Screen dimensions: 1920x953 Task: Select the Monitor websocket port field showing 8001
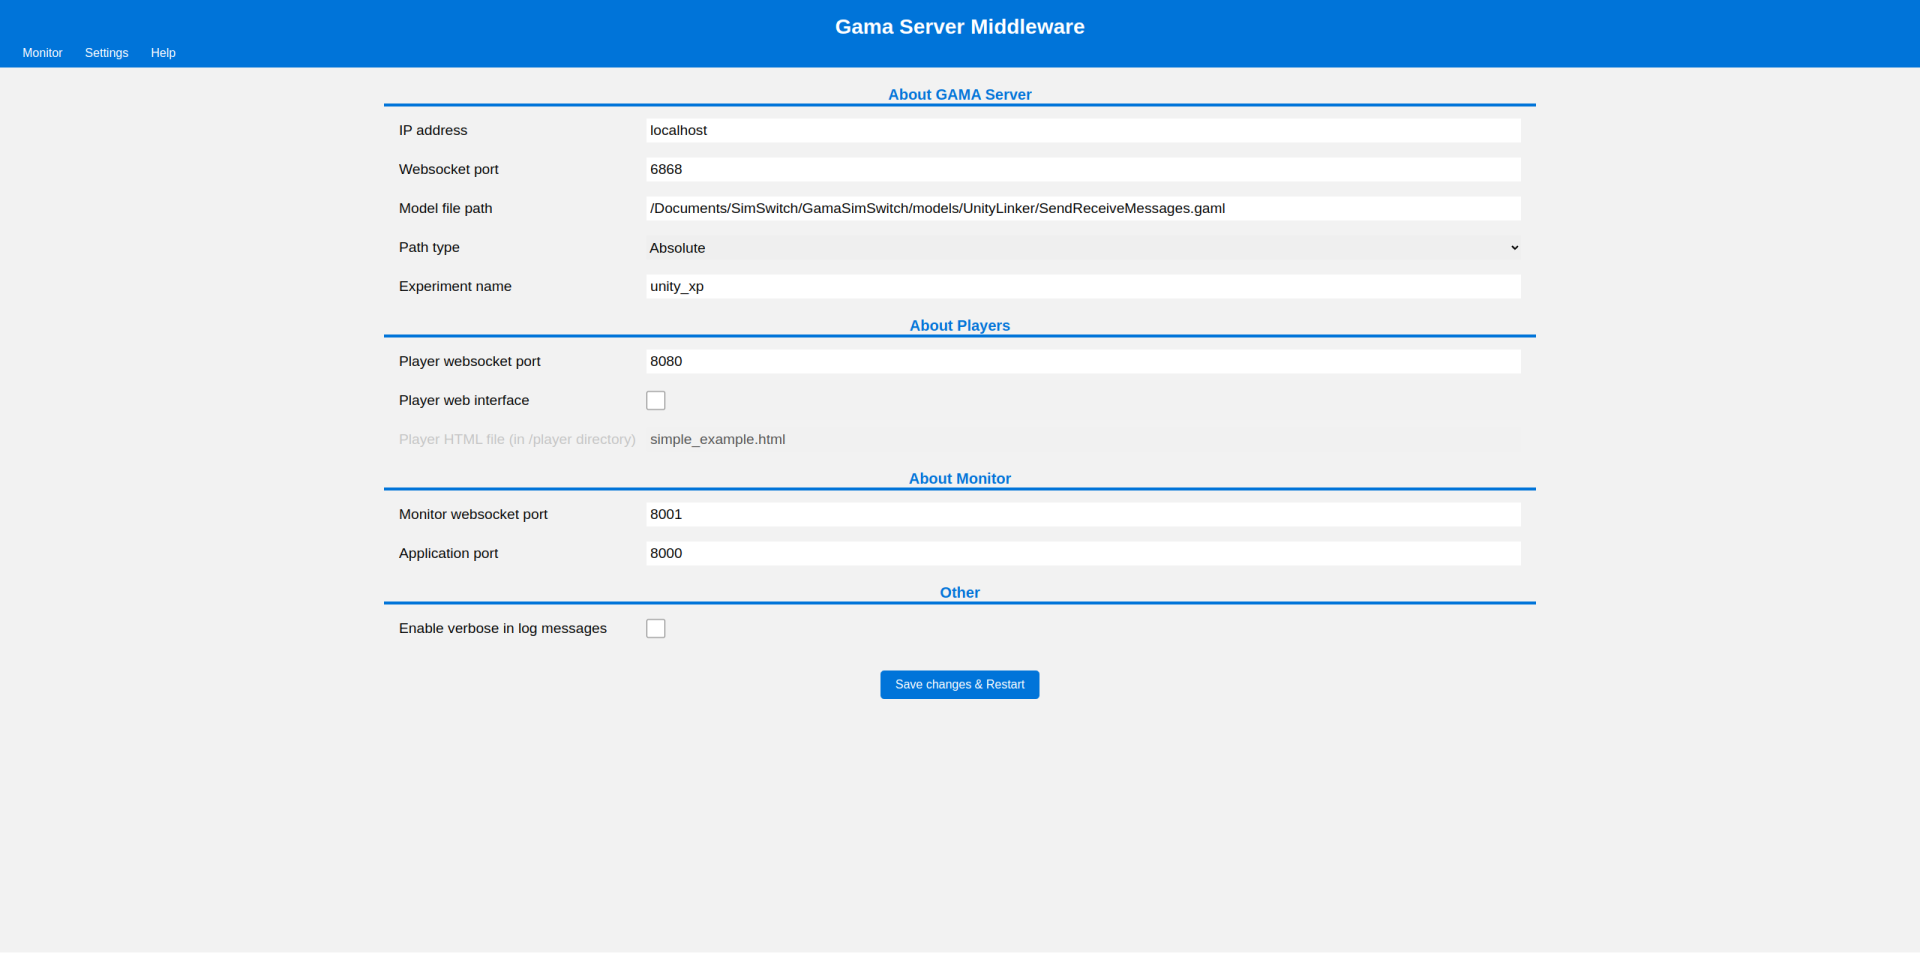tap(1083, 514)
